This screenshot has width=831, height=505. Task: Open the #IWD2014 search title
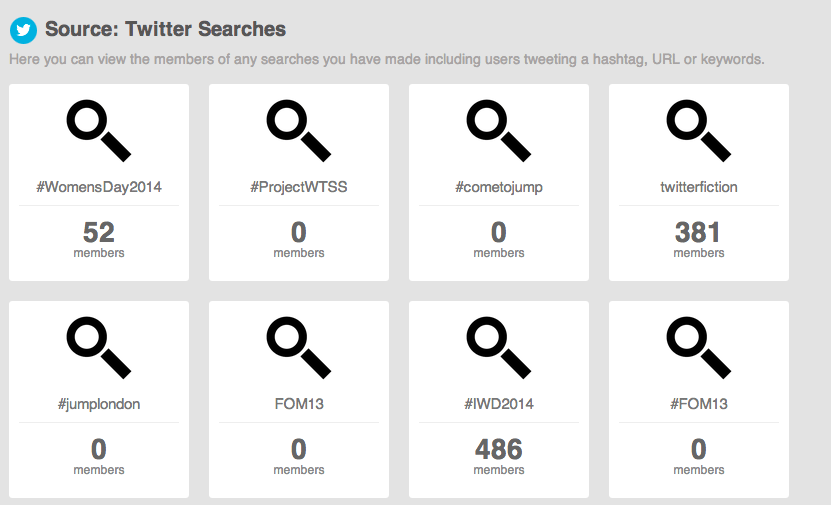pos(499,404)
